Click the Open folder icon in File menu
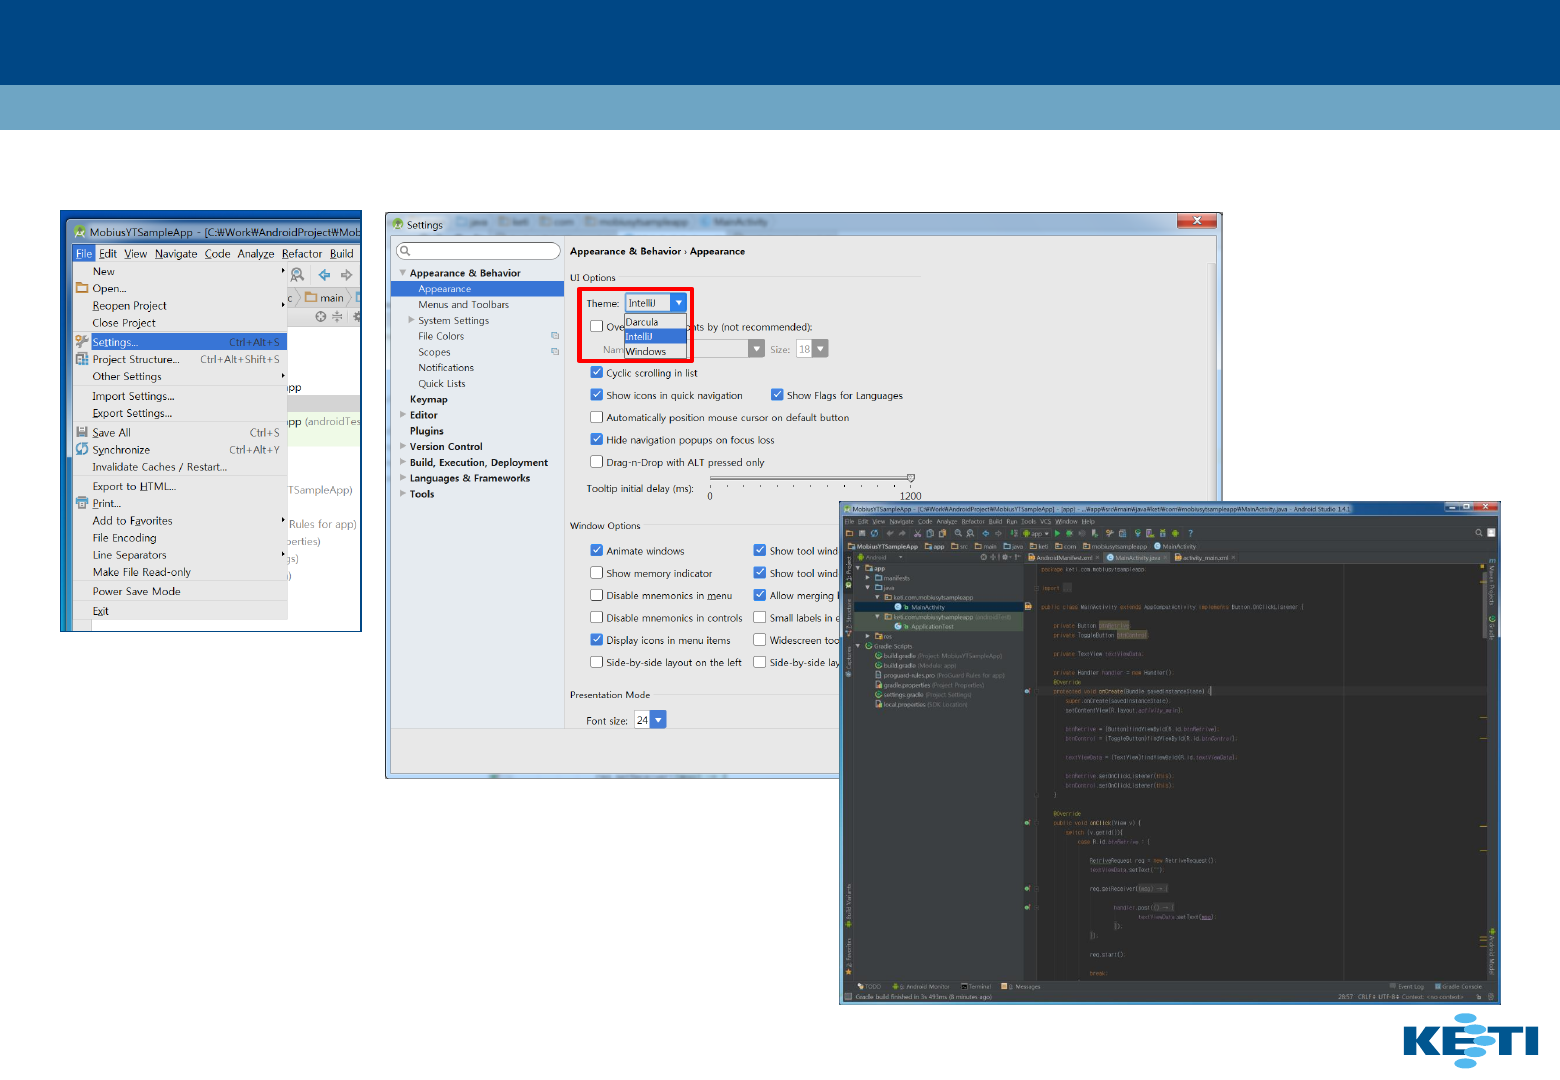 tap(82, 288)
